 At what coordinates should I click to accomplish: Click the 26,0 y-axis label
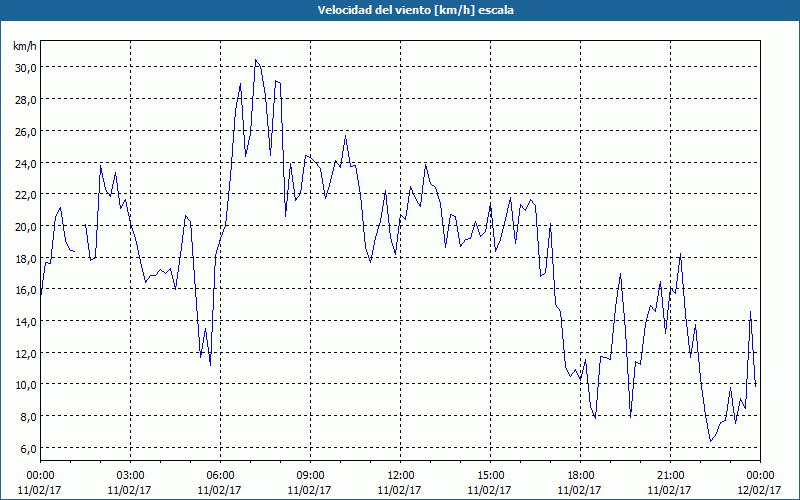click(x=25, y=131)
